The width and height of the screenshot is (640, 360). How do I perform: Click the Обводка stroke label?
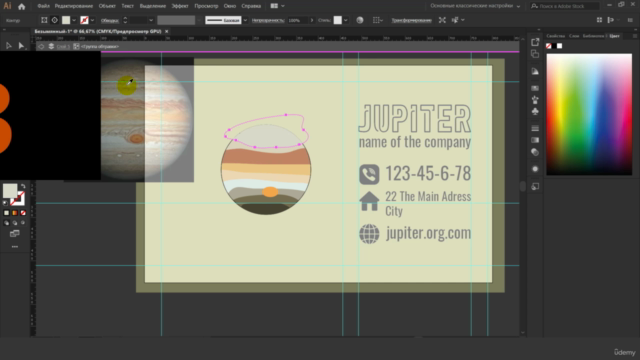pyautogui.click(x=109, y=20)
